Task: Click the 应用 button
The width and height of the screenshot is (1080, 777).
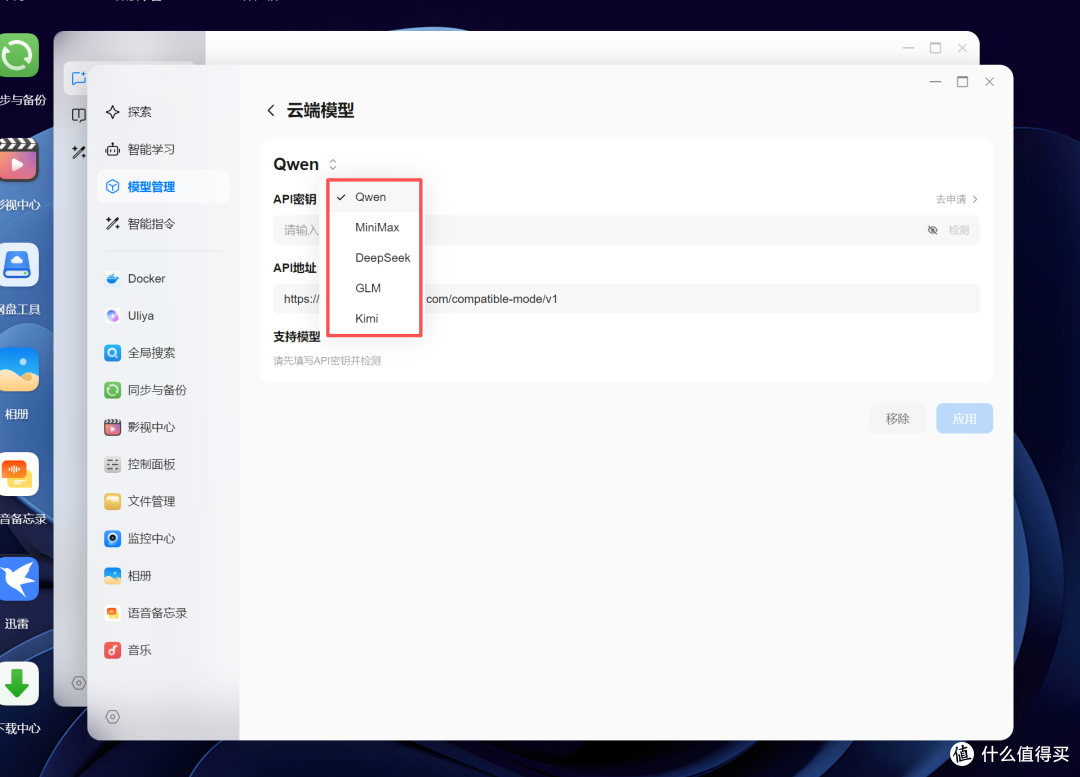Action: [x=964, y=419]
